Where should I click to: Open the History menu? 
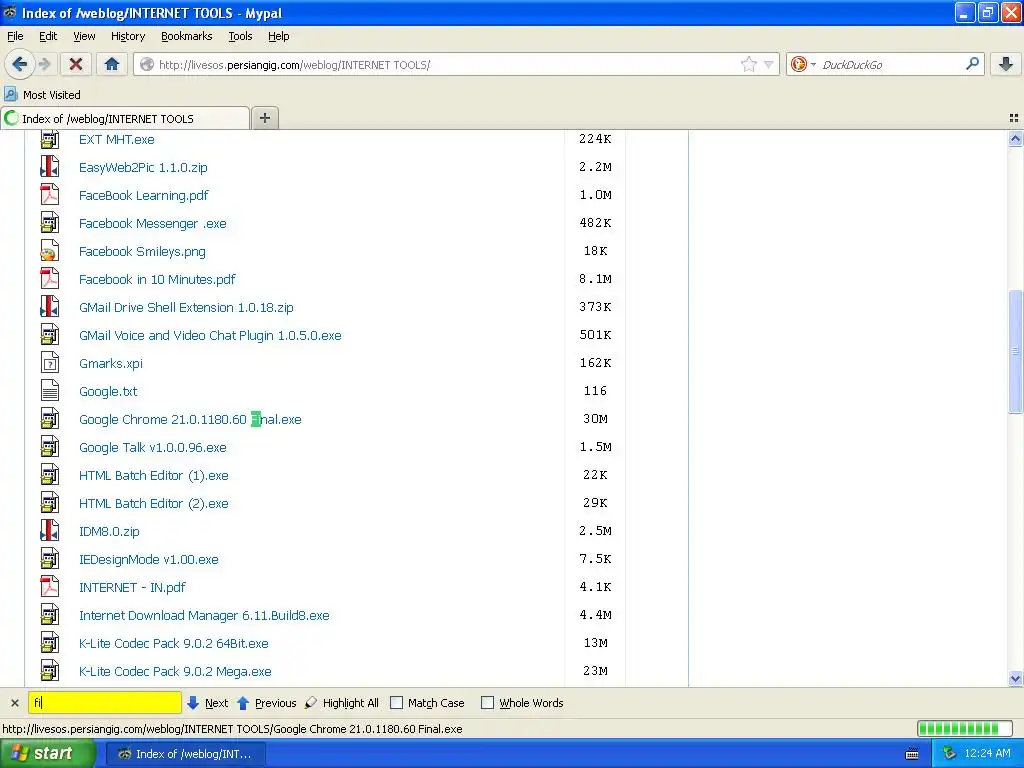(x=127, y=36)
